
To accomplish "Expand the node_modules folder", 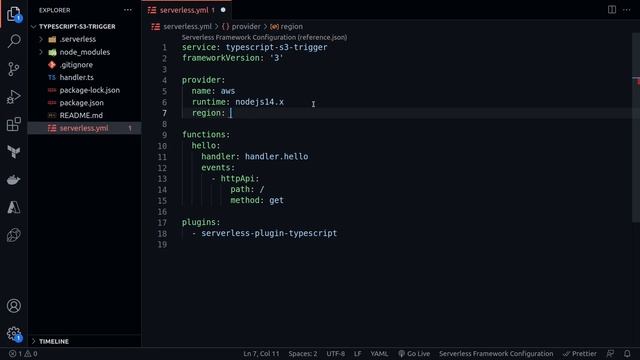I will tap(41, 52).
